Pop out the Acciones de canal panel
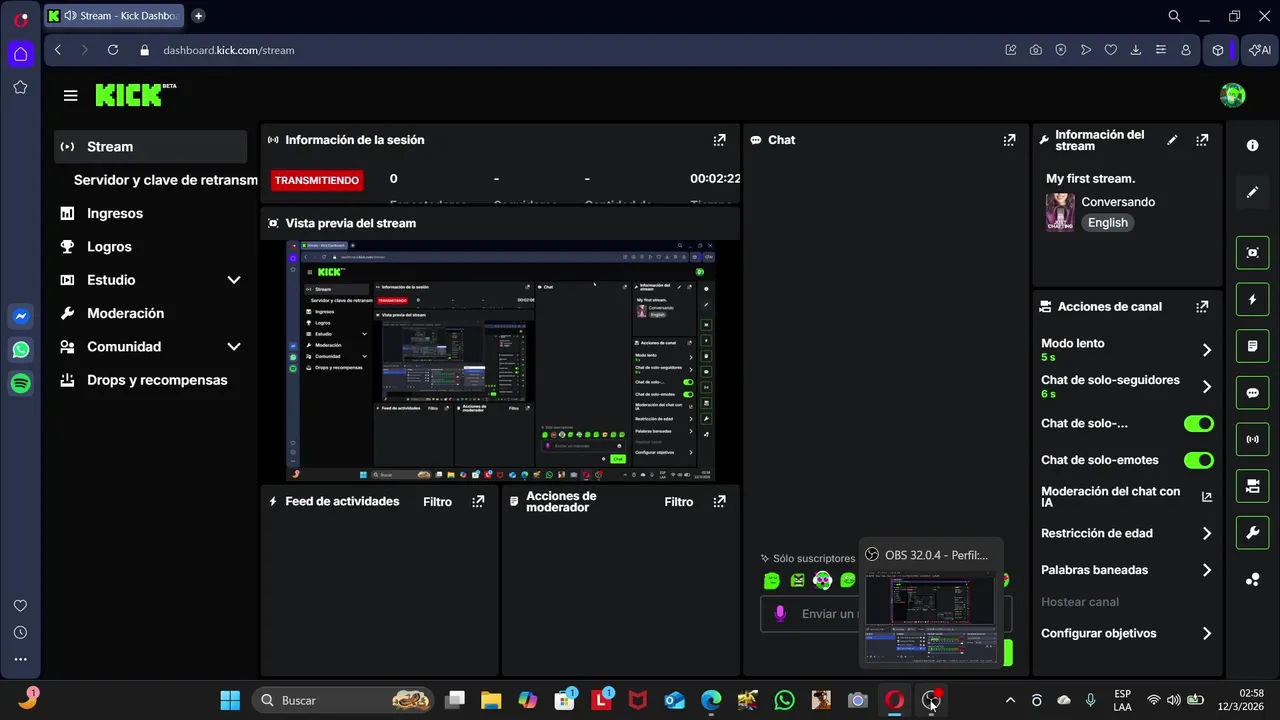The width and height of the screenshot is (1280, 720). click(1202, 306)
